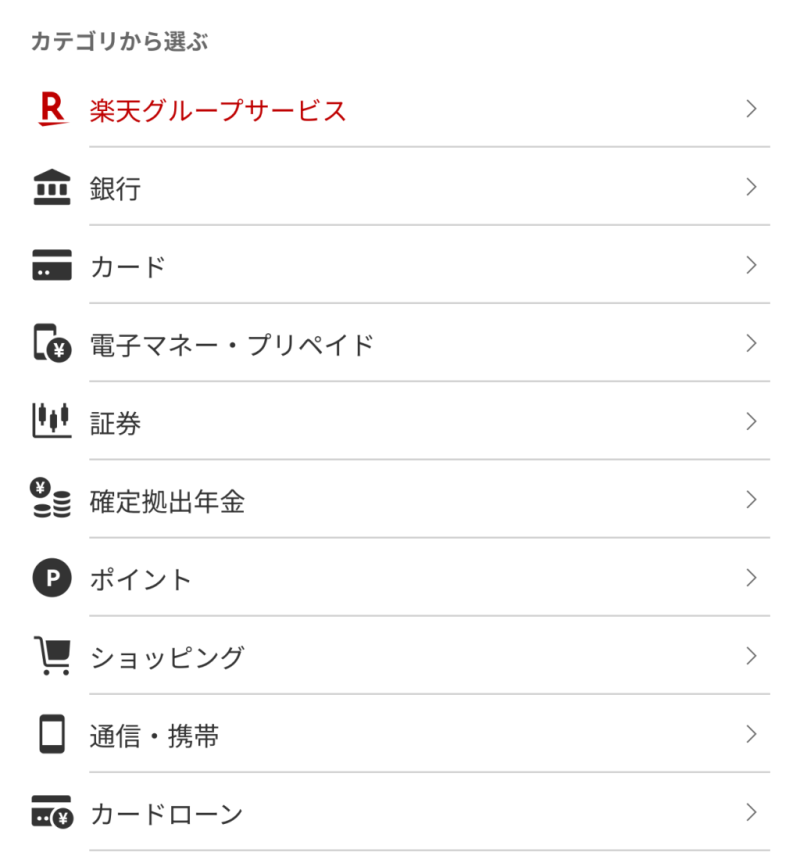Select the 証券 category label
This screenshot has height=863, width=800.
coord(115,423)
